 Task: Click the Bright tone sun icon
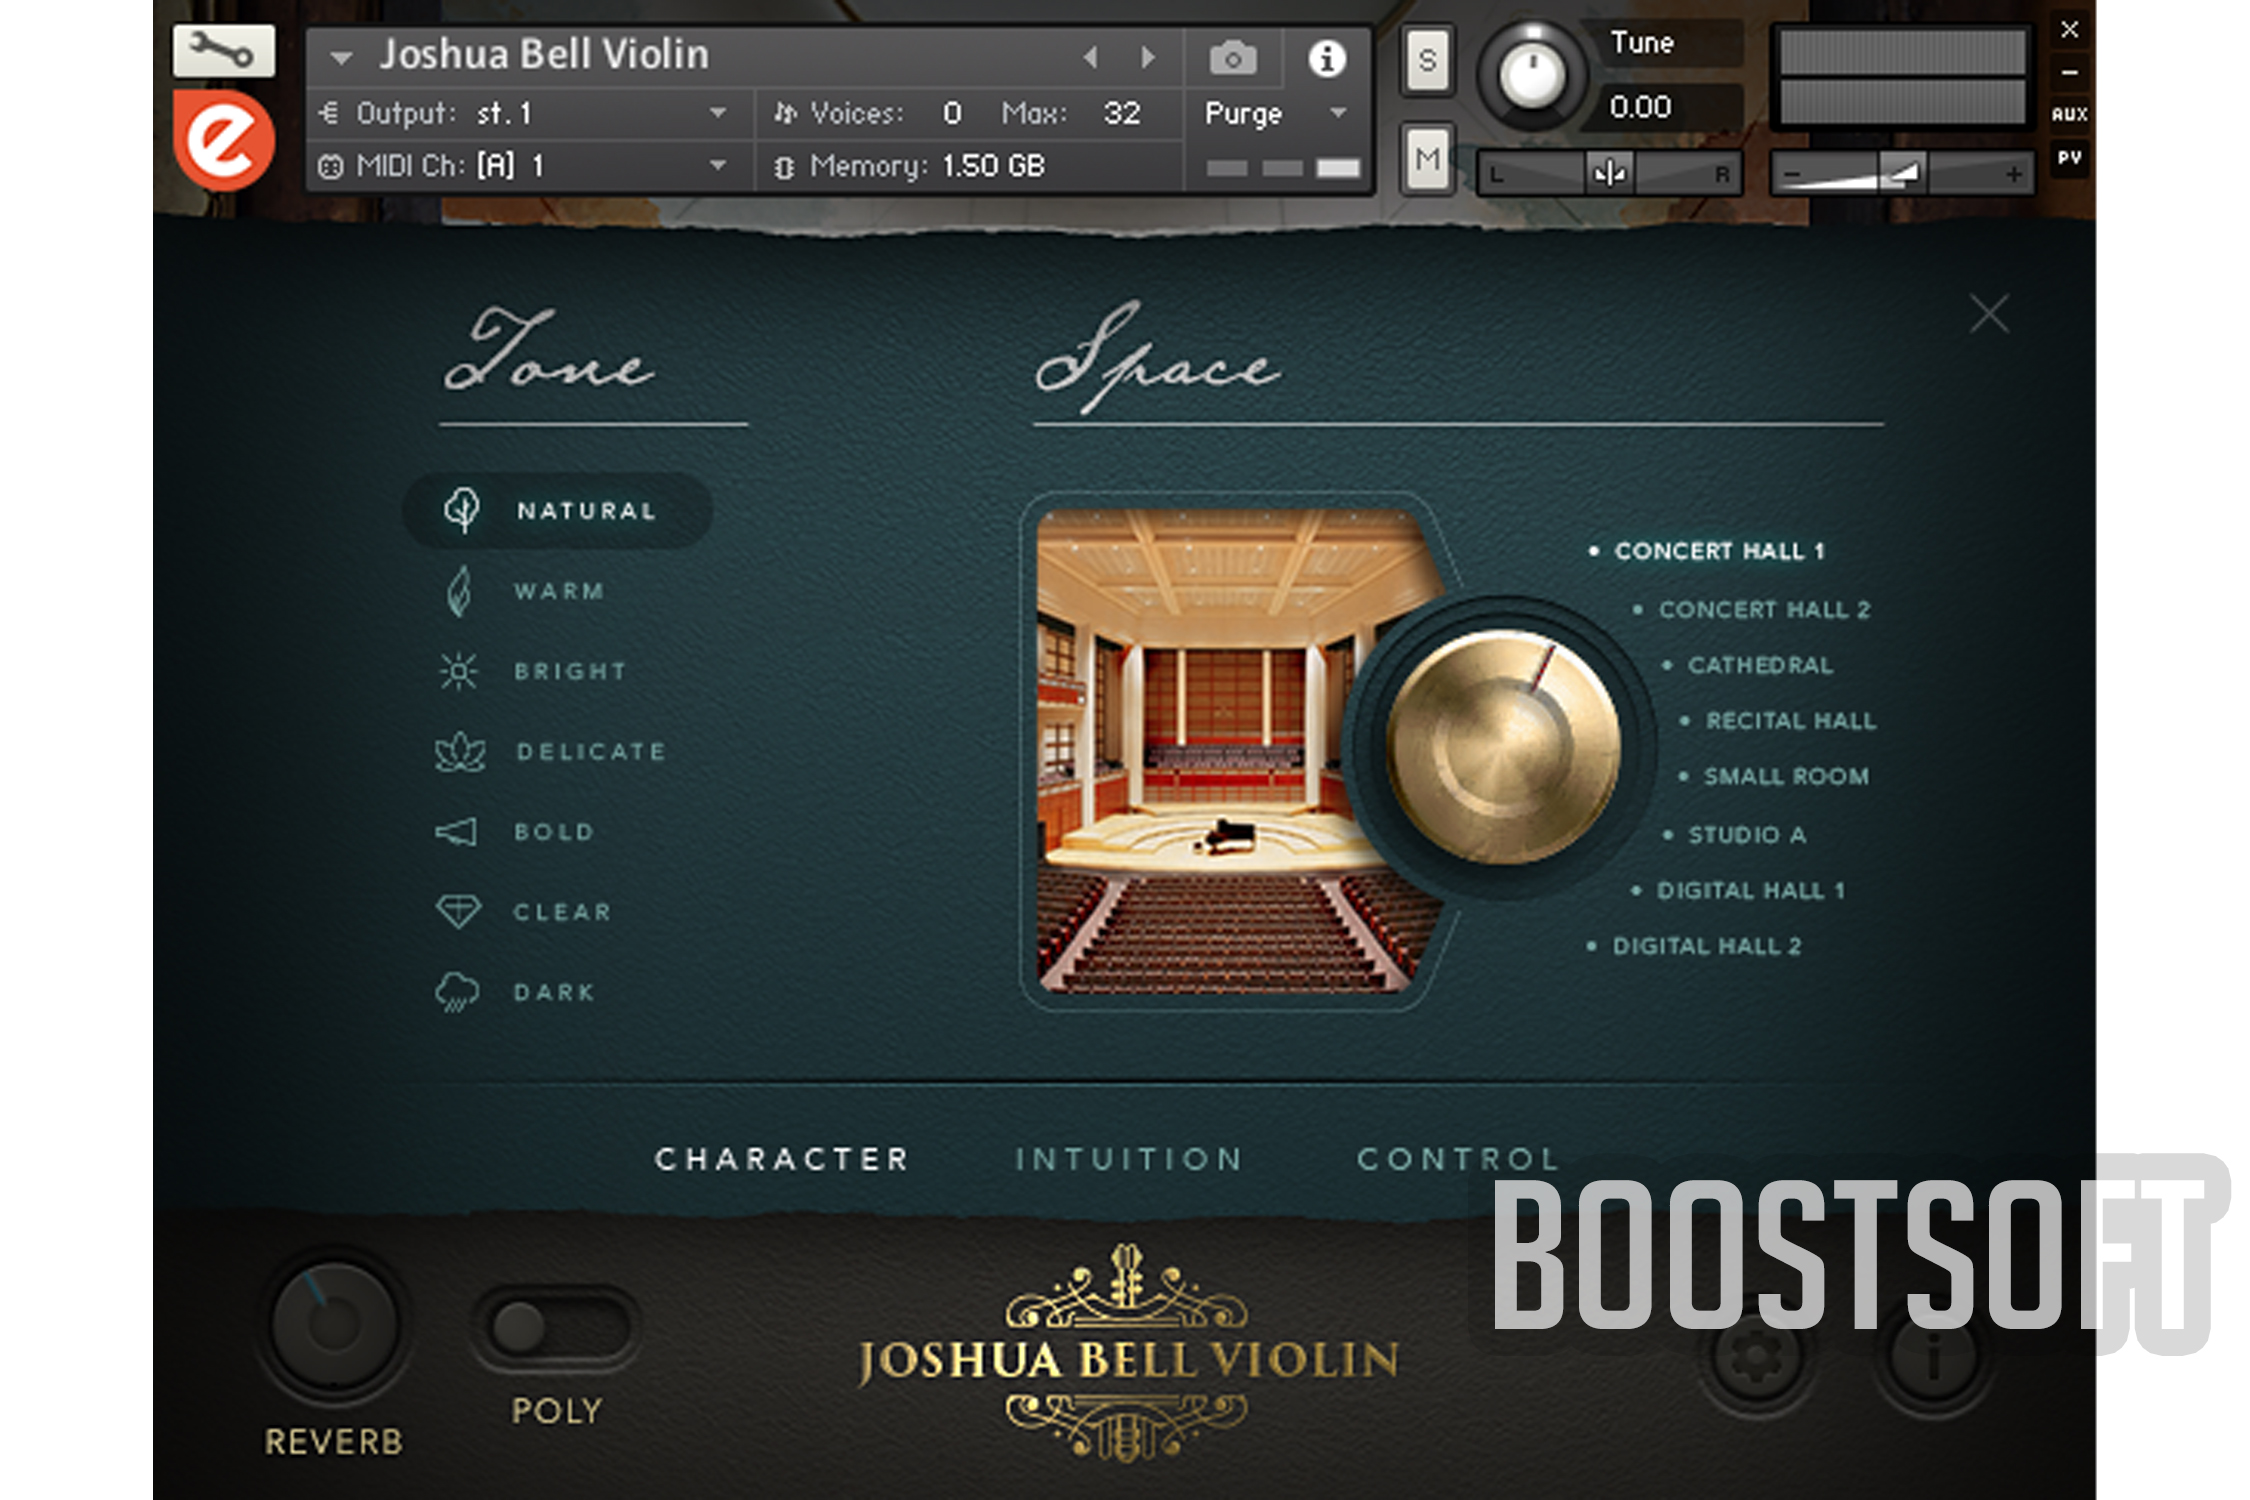click(459, 671)
